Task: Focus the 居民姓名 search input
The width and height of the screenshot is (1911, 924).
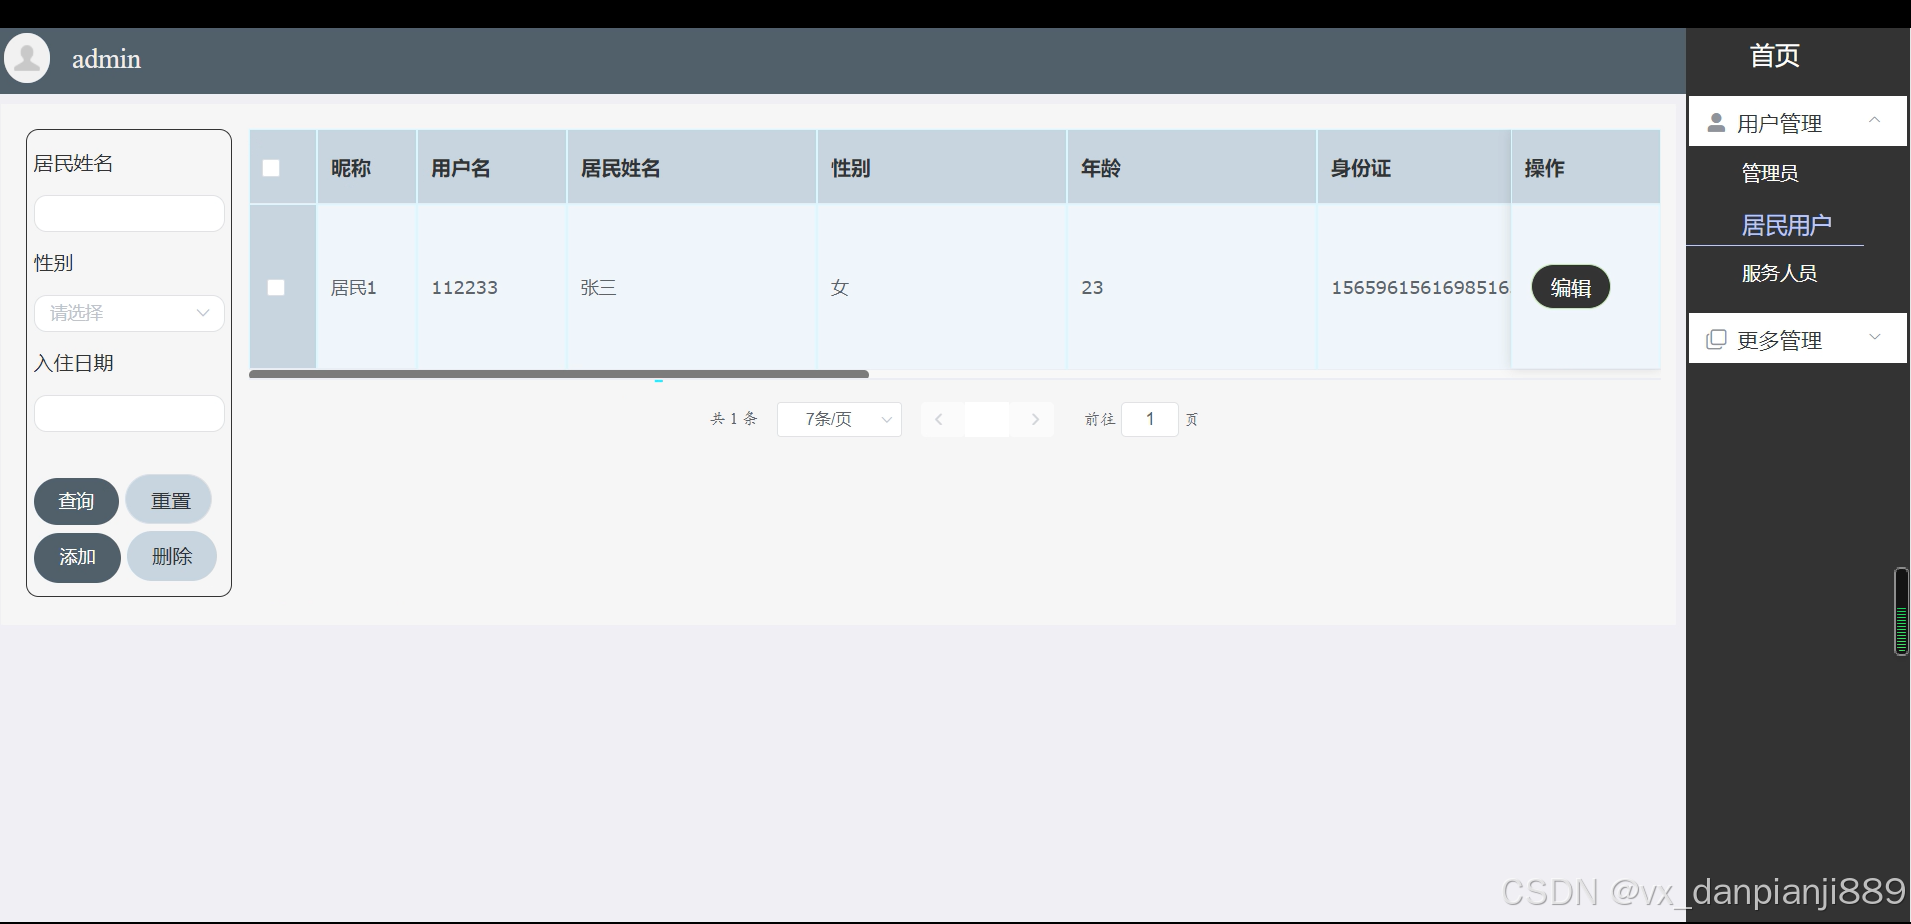Action: [129, 213]
